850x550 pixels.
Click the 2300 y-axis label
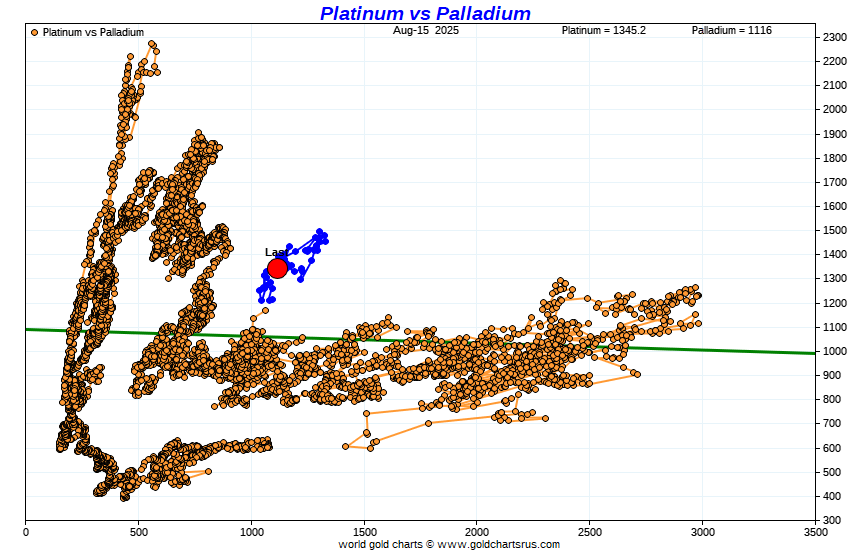click(835, 37)
